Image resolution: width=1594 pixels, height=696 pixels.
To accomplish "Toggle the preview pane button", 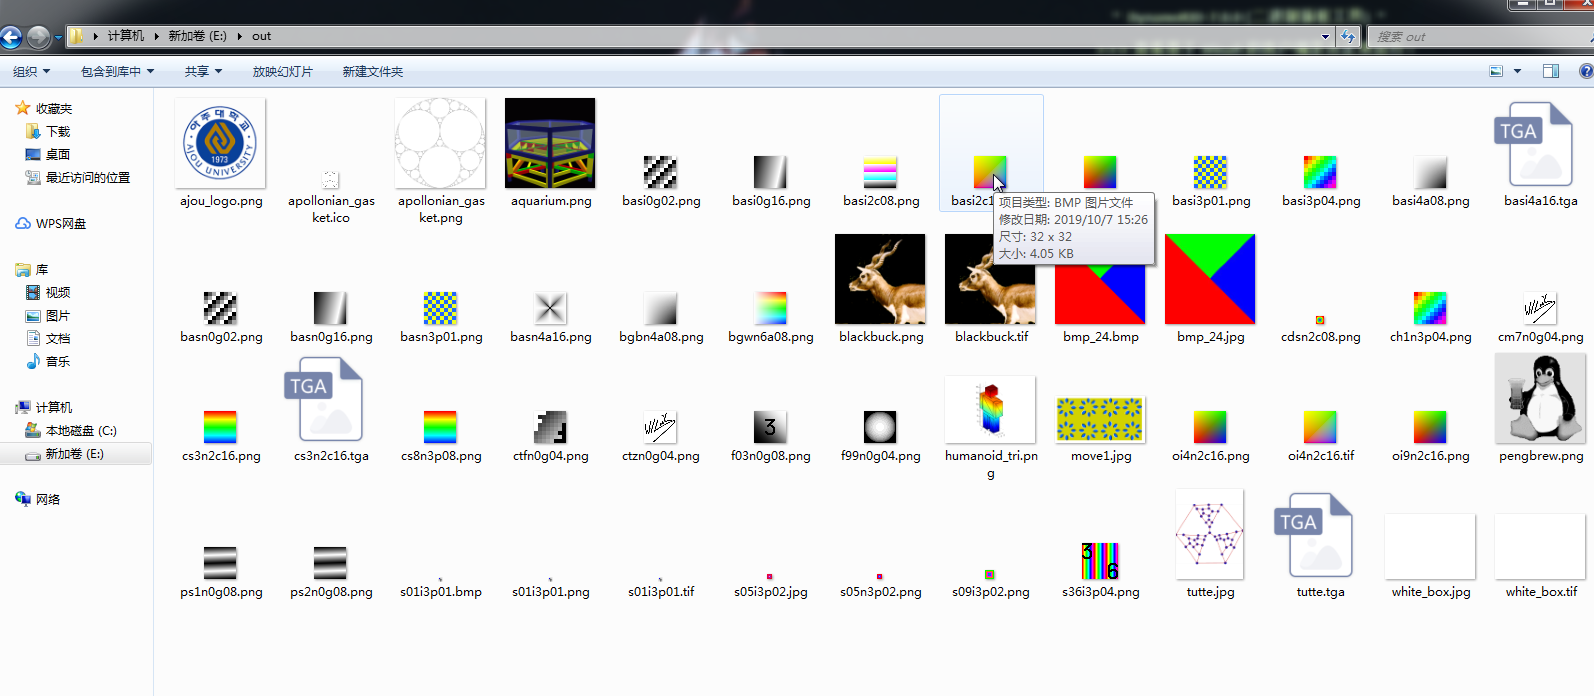I will click(1551, 71).
